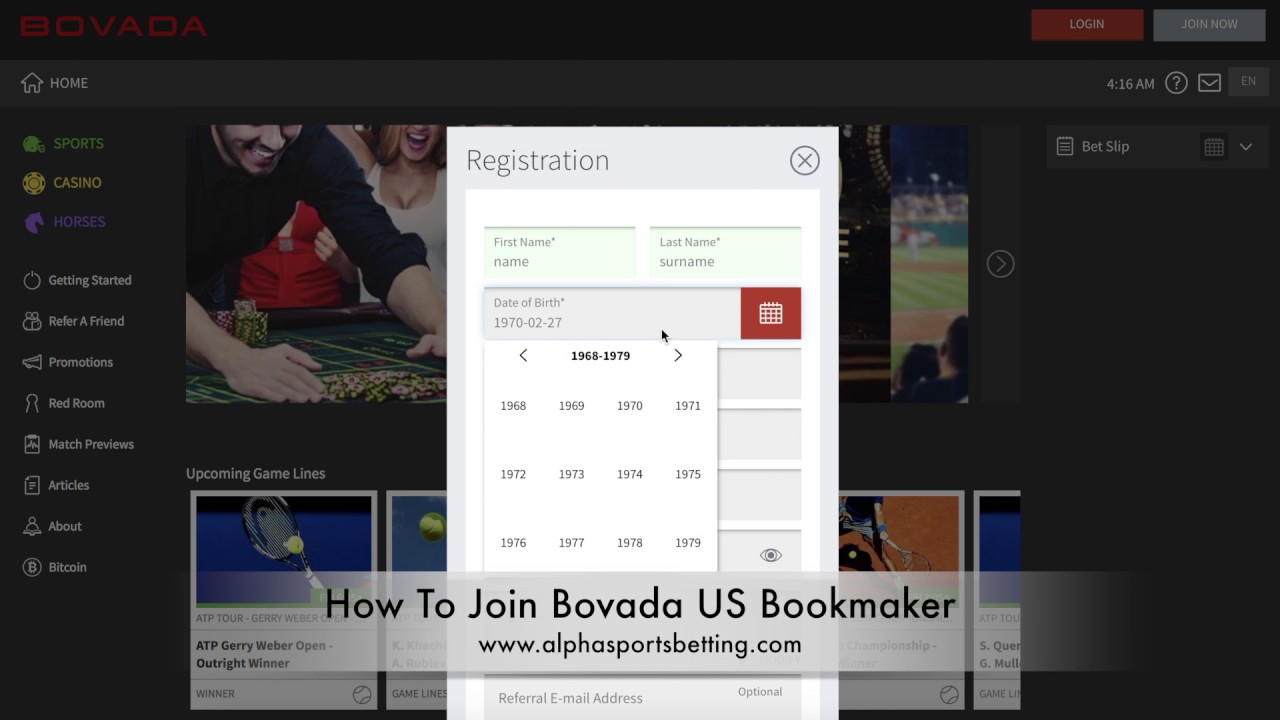The image size is (1280, 720).
Task: Select year 1970
Action: click(630, 406)
